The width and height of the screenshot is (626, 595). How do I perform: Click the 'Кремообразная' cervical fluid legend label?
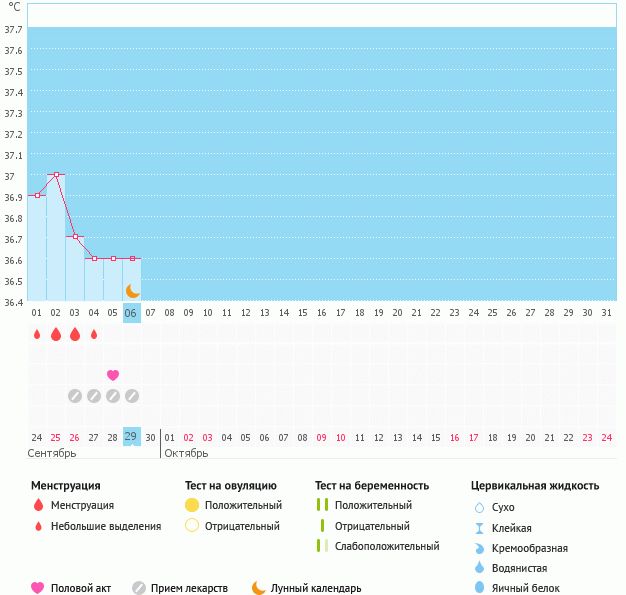click(x=530, y=548)
